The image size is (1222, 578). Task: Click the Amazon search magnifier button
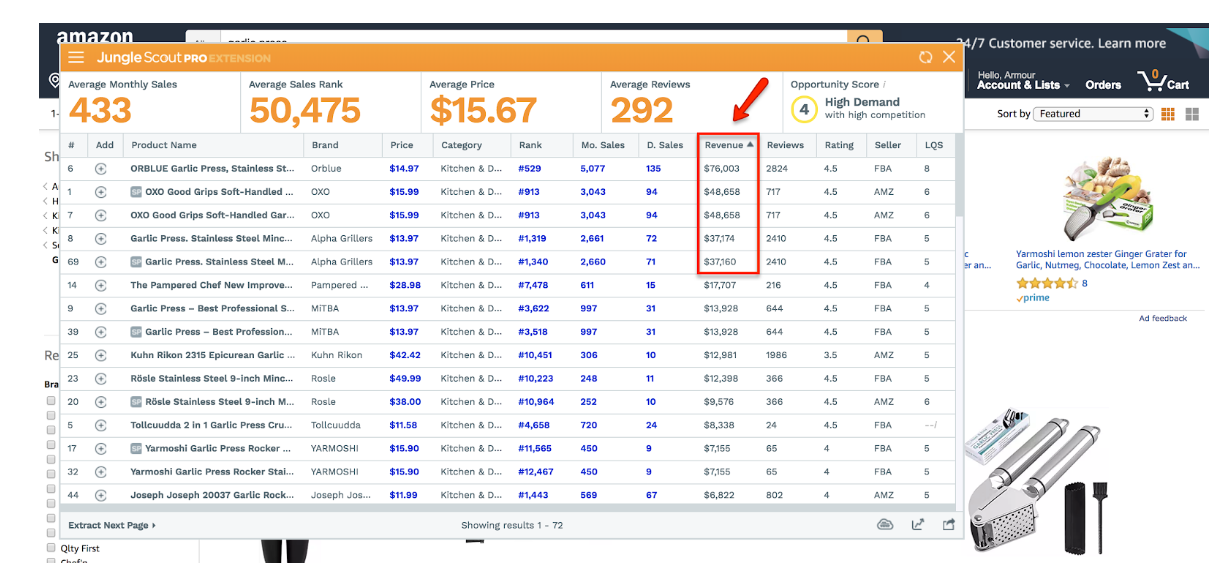point(864,40)
